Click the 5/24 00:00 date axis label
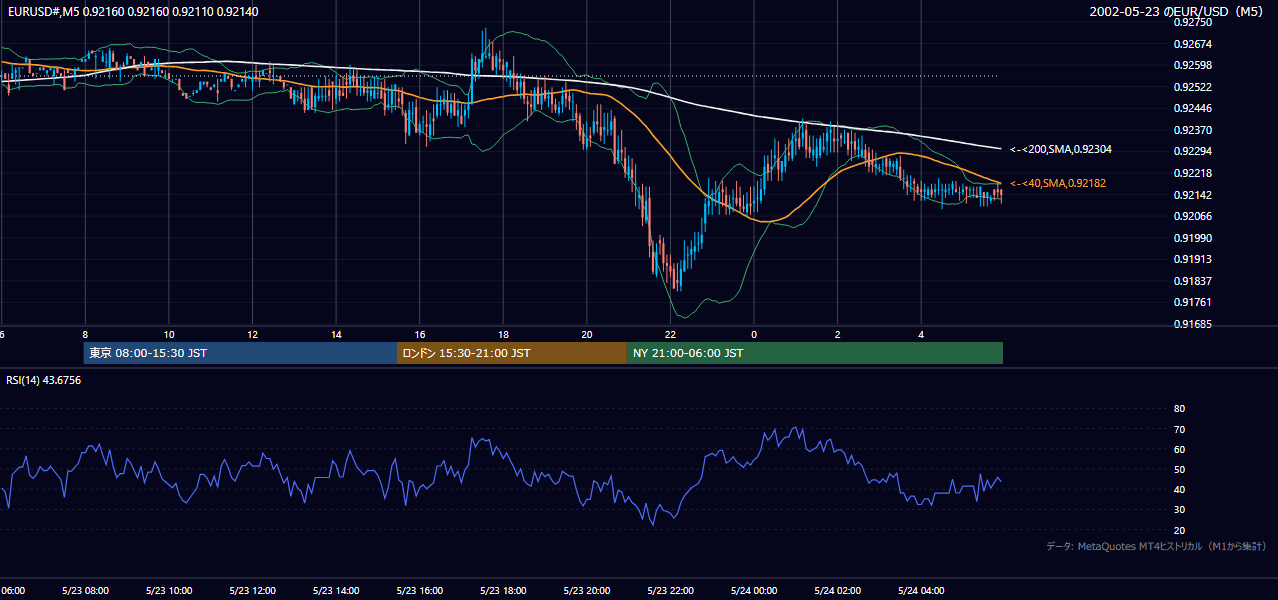This screenshot has height=600, width=1278. (x=754, y=590)
